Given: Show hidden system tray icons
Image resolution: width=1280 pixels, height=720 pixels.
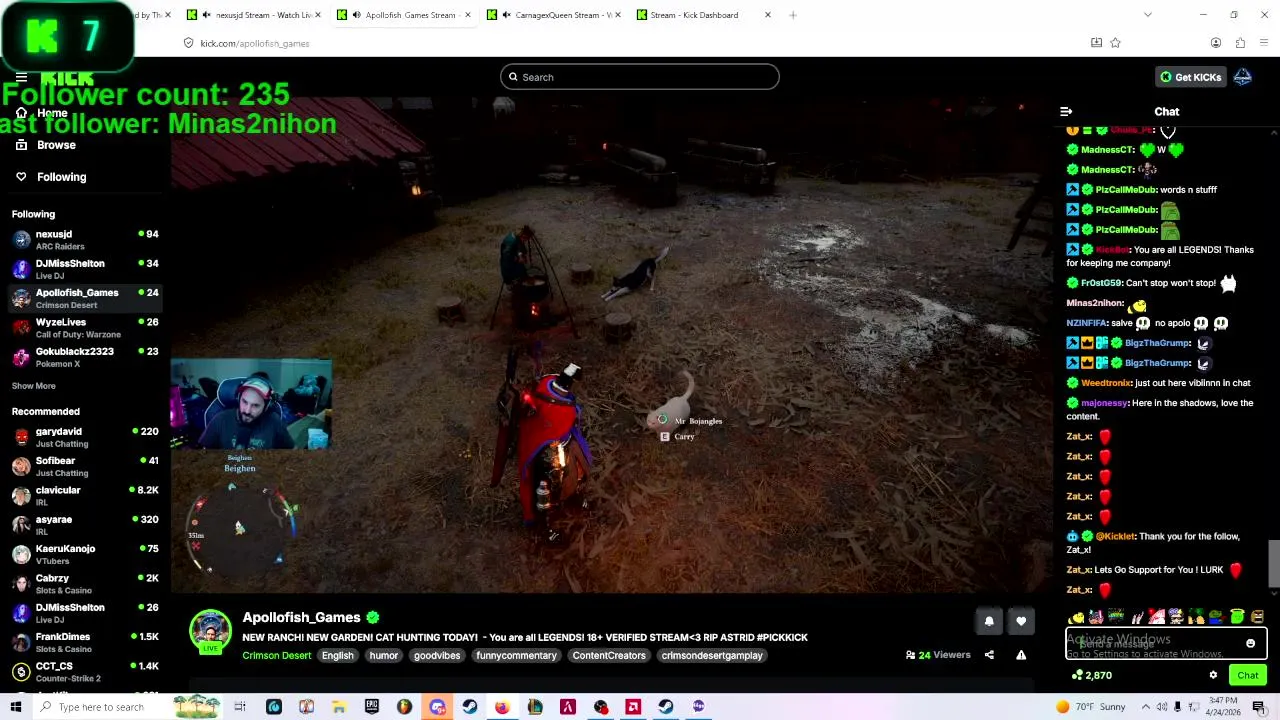Looking at the screenshot, I should 1145,707.
